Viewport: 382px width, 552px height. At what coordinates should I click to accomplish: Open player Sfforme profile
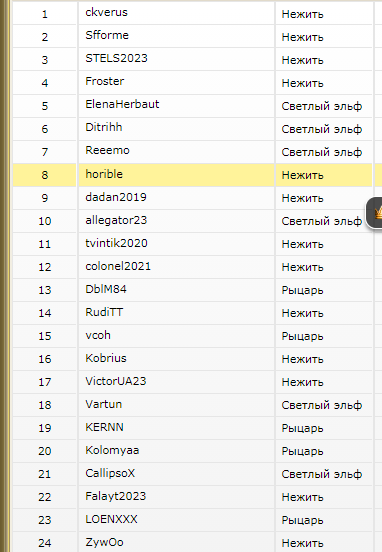click(107, 35)
